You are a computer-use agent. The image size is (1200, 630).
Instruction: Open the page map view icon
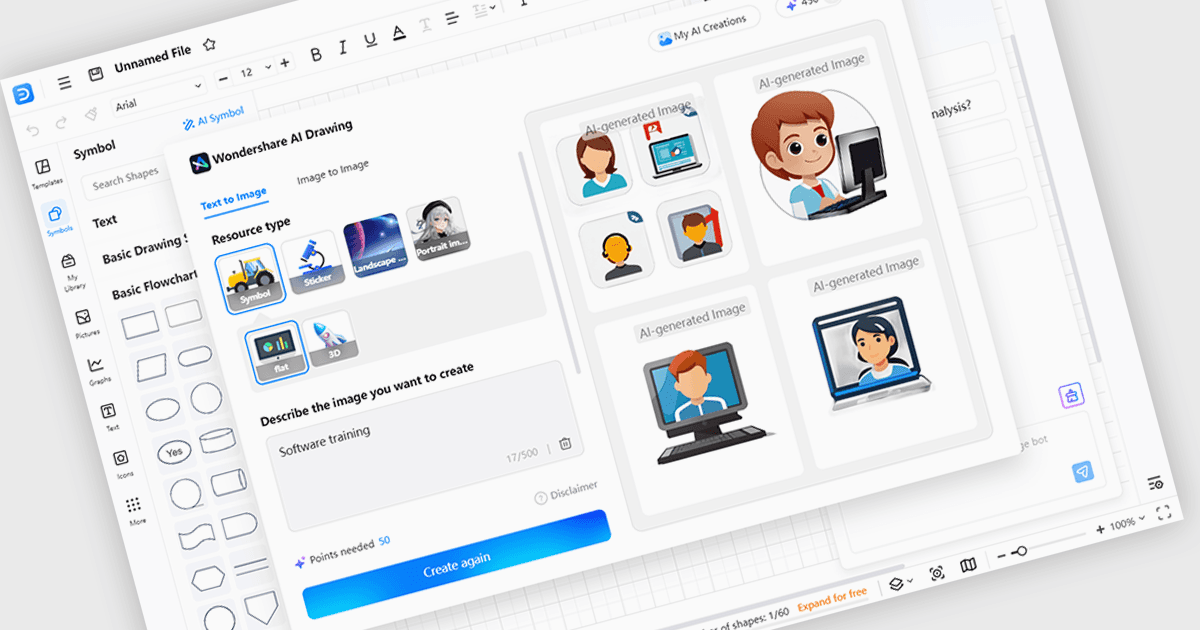pyautogui.click(x=967, y=566)
